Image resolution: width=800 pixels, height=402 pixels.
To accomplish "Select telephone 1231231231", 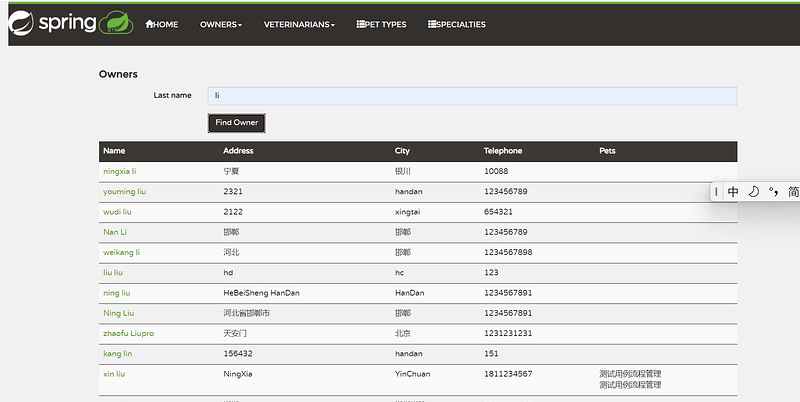I will pyautogui.click(x=508, y=333).
